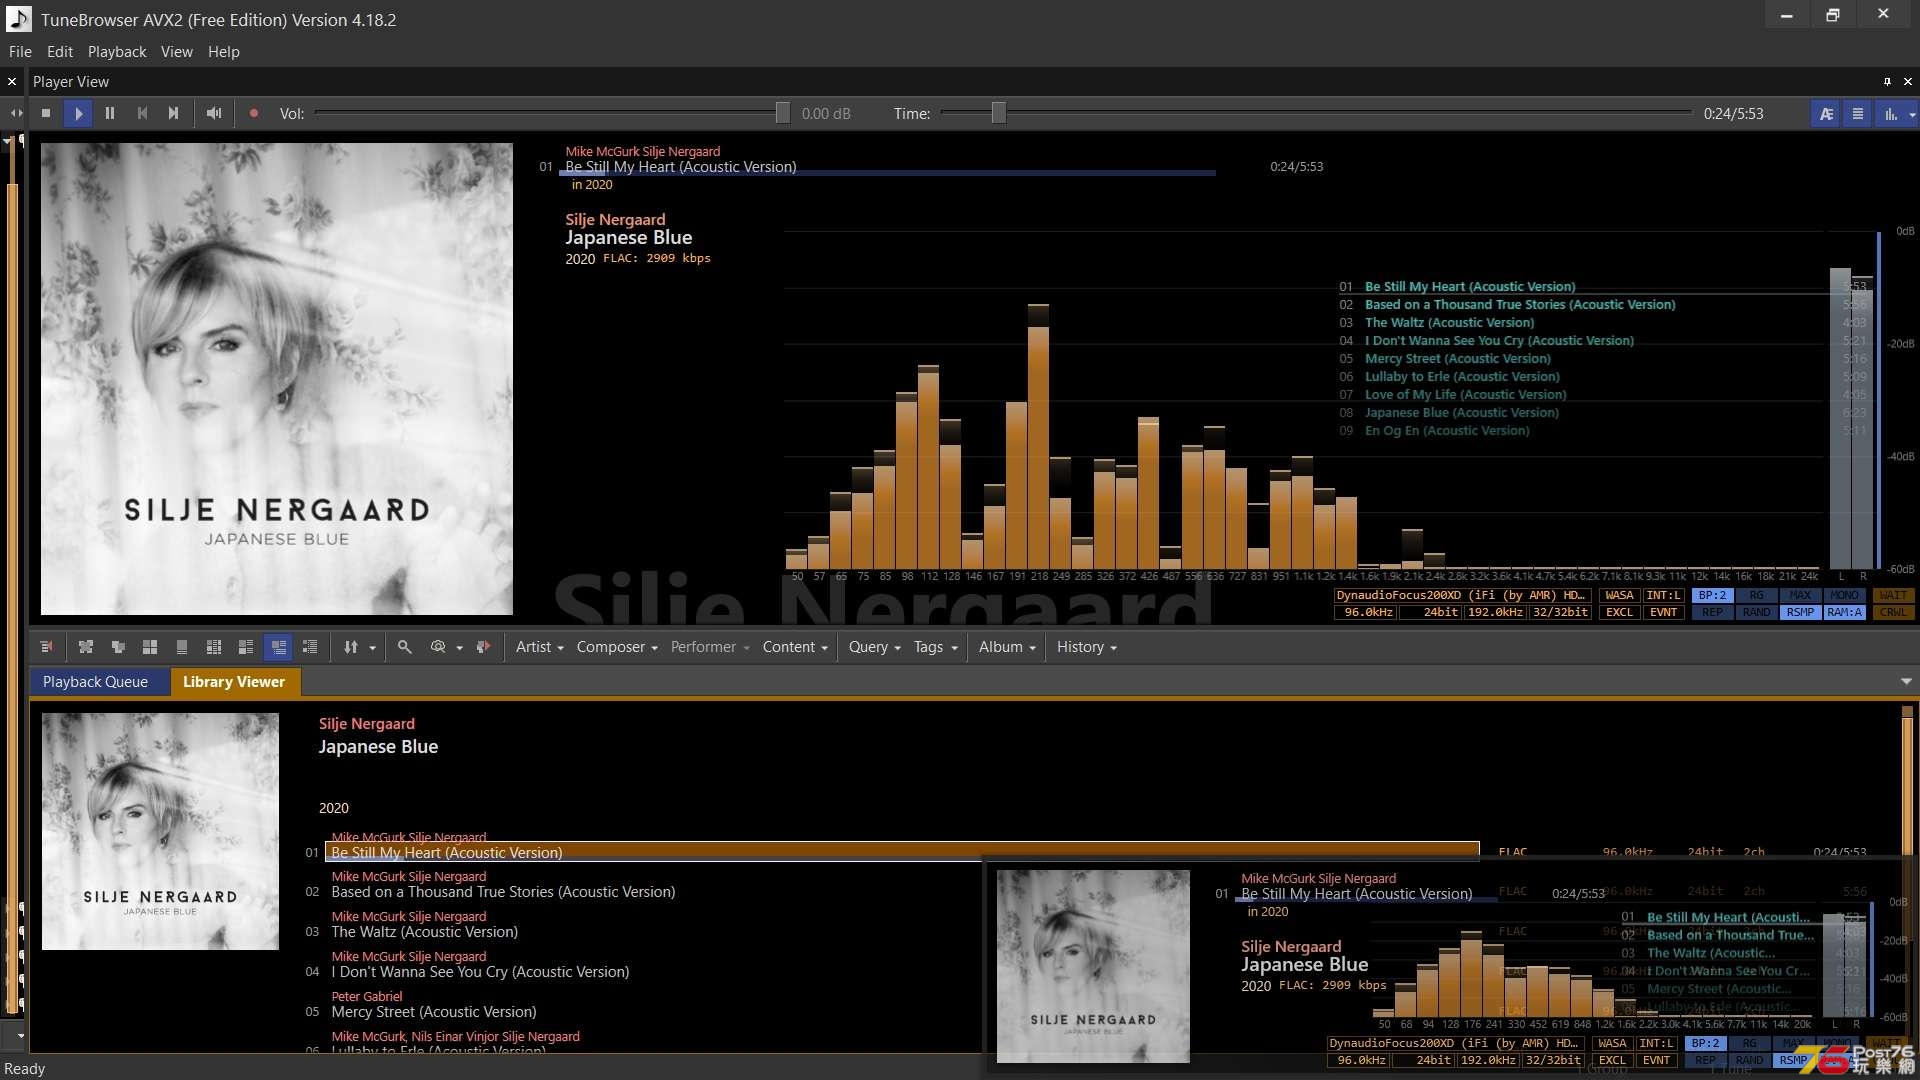
Task: Skip to the previous track
Action: point(142,114)
